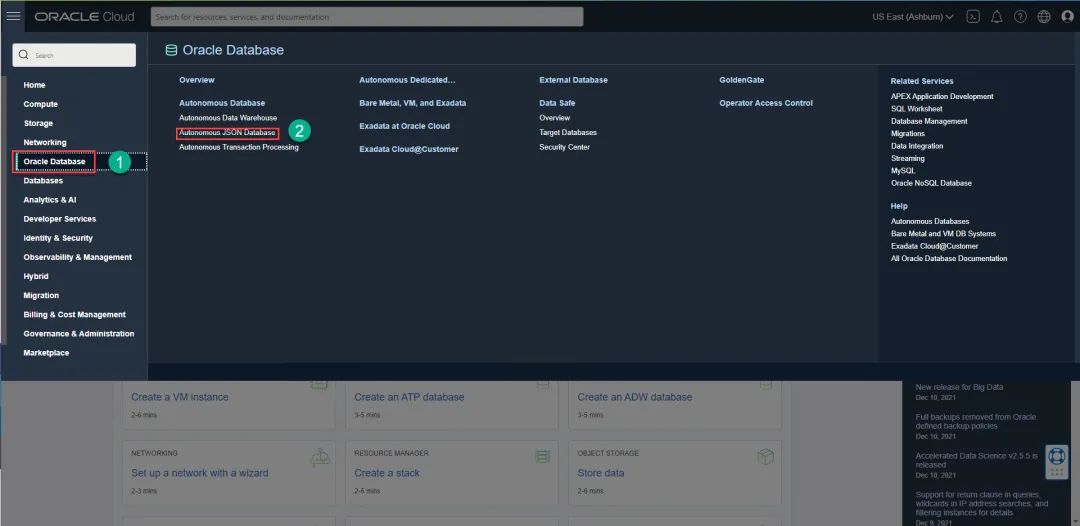
Task: Open the Oracle Database Overview link
Action: (x=197, y=80)
